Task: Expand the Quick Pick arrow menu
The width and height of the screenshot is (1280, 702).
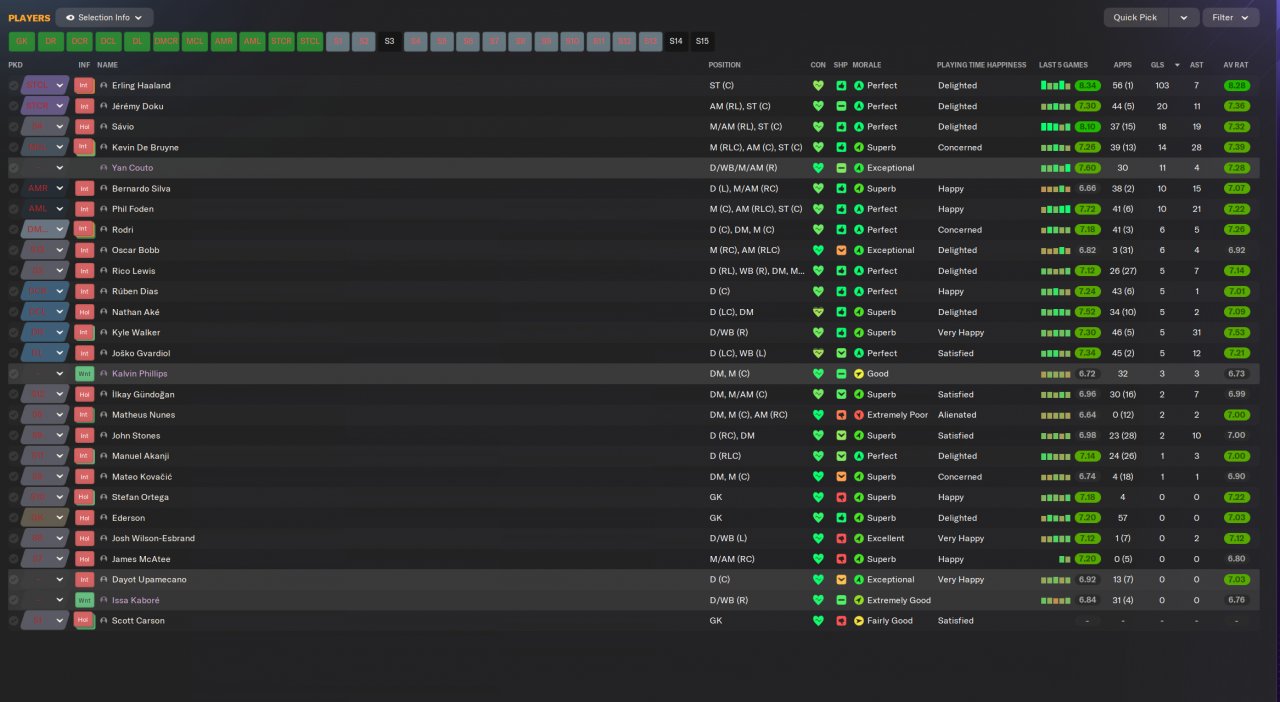Action: (x=1184, y=17)
